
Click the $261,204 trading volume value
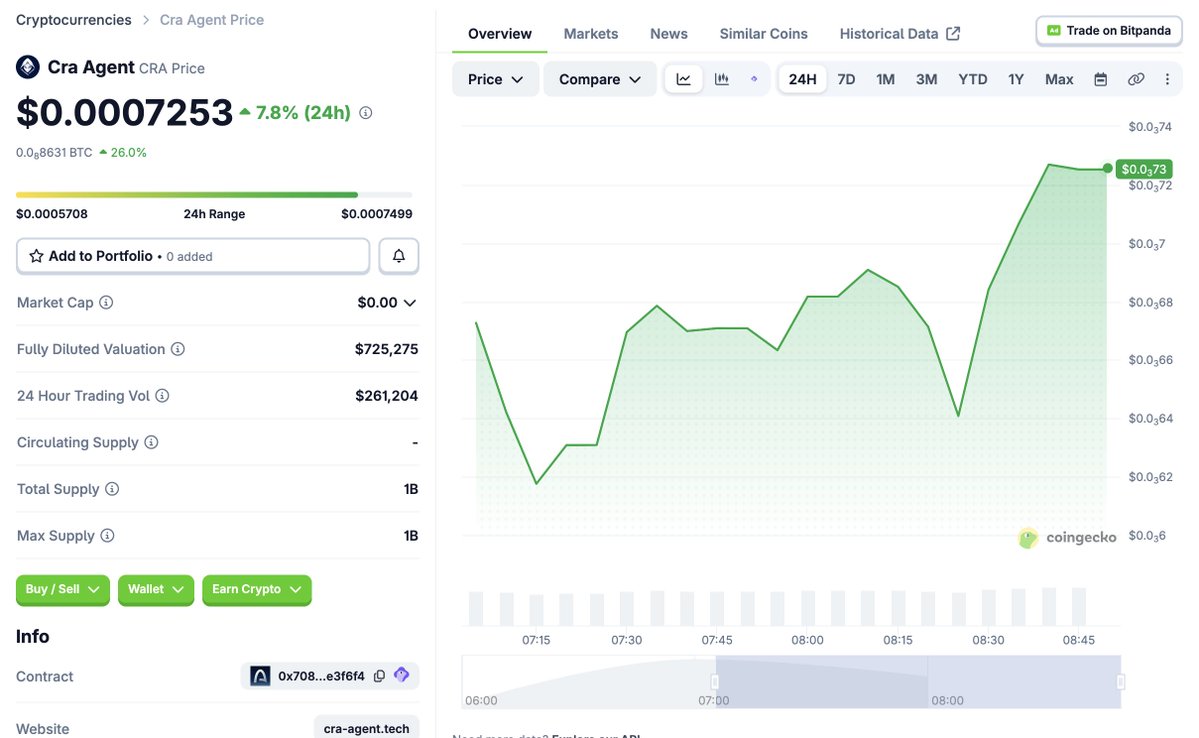tap(386, 395)
